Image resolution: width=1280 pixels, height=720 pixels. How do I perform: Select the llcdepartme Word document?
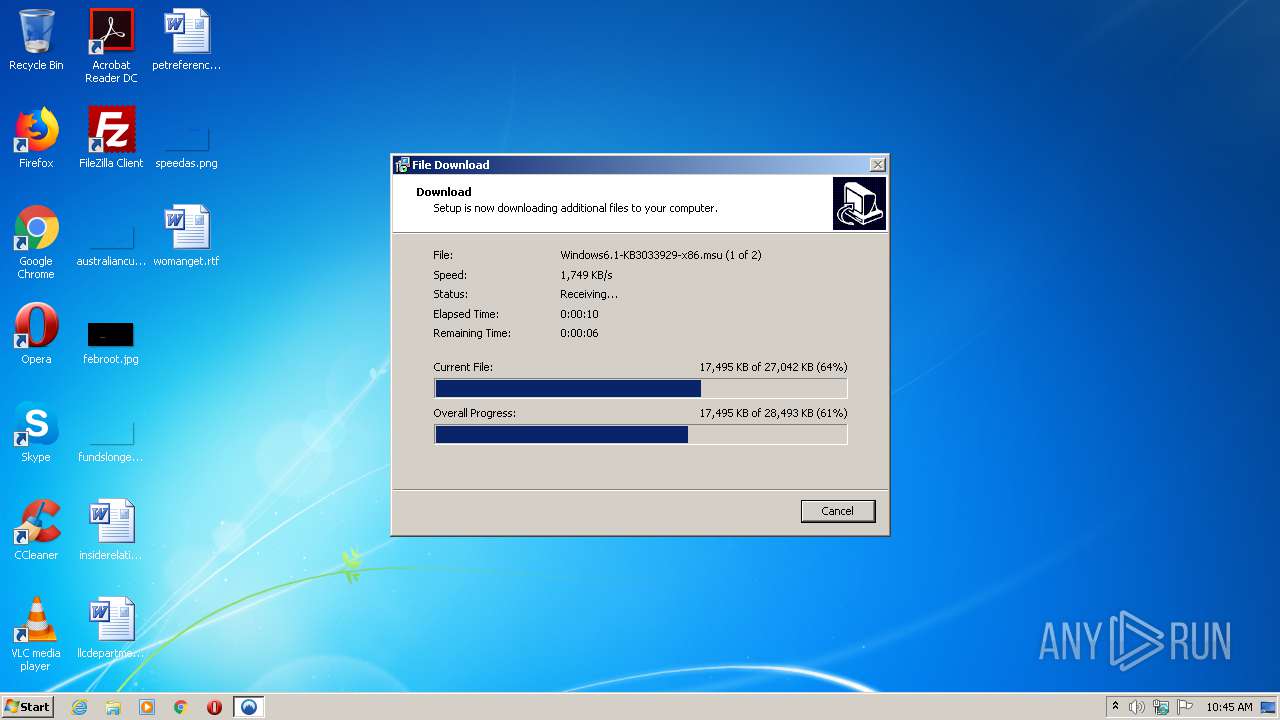111,628
